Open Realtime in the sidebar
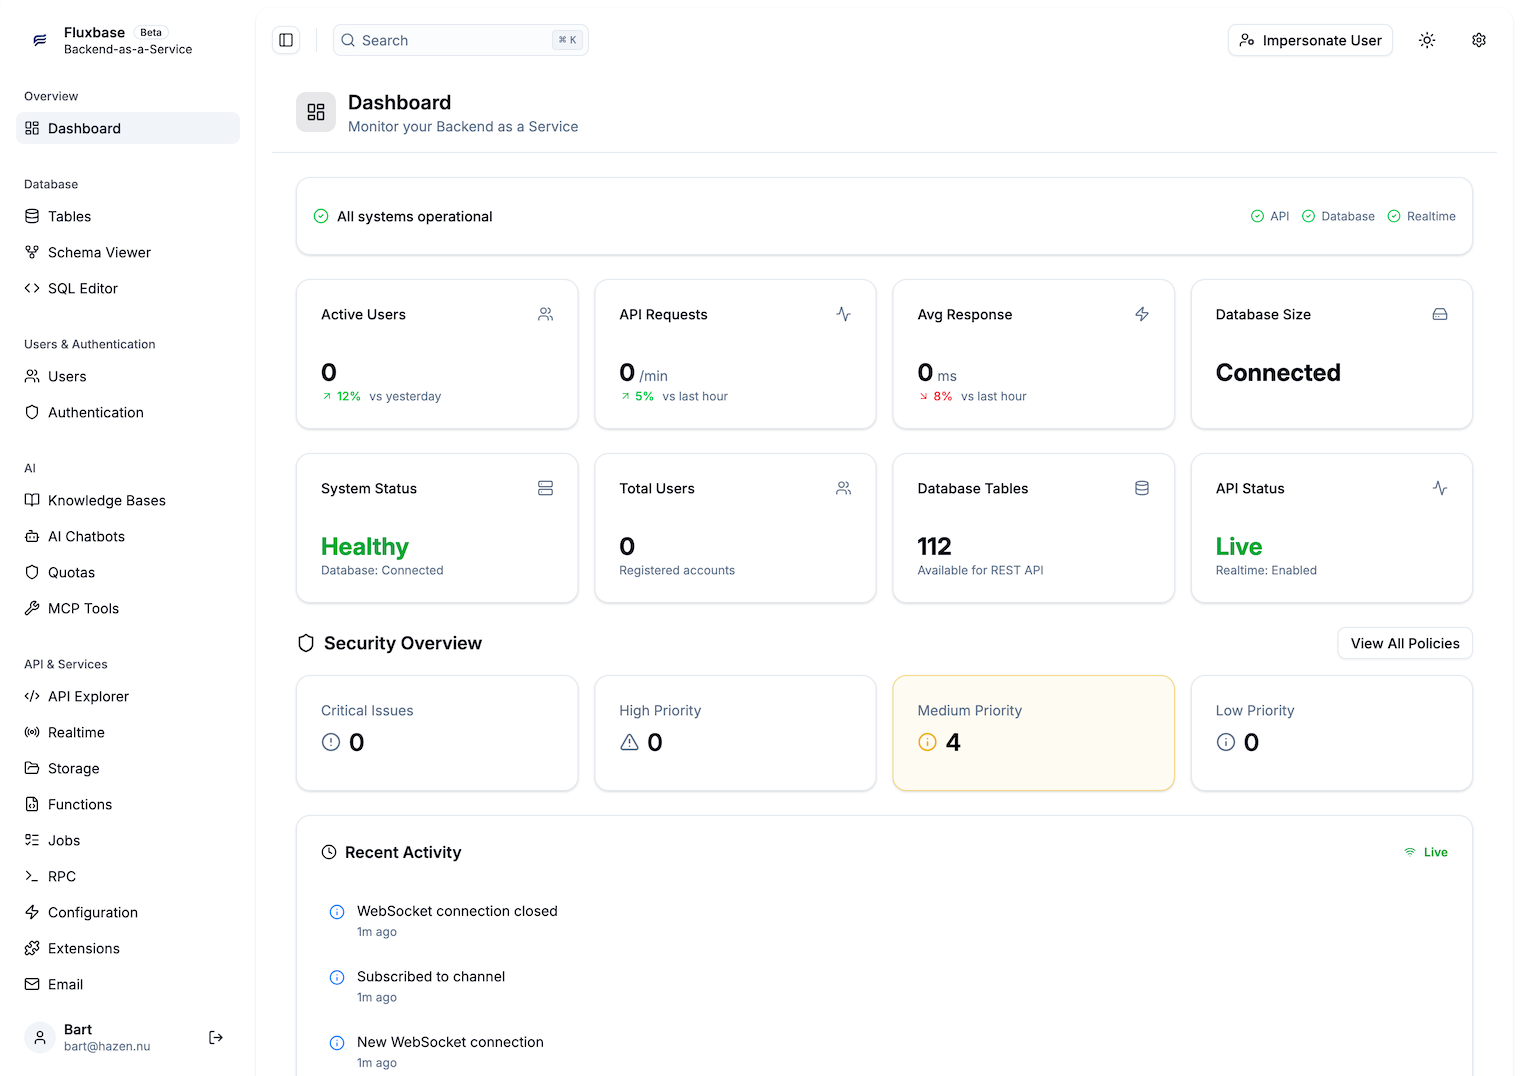This screenshot has height=1076, width=1521. point(128,732)
